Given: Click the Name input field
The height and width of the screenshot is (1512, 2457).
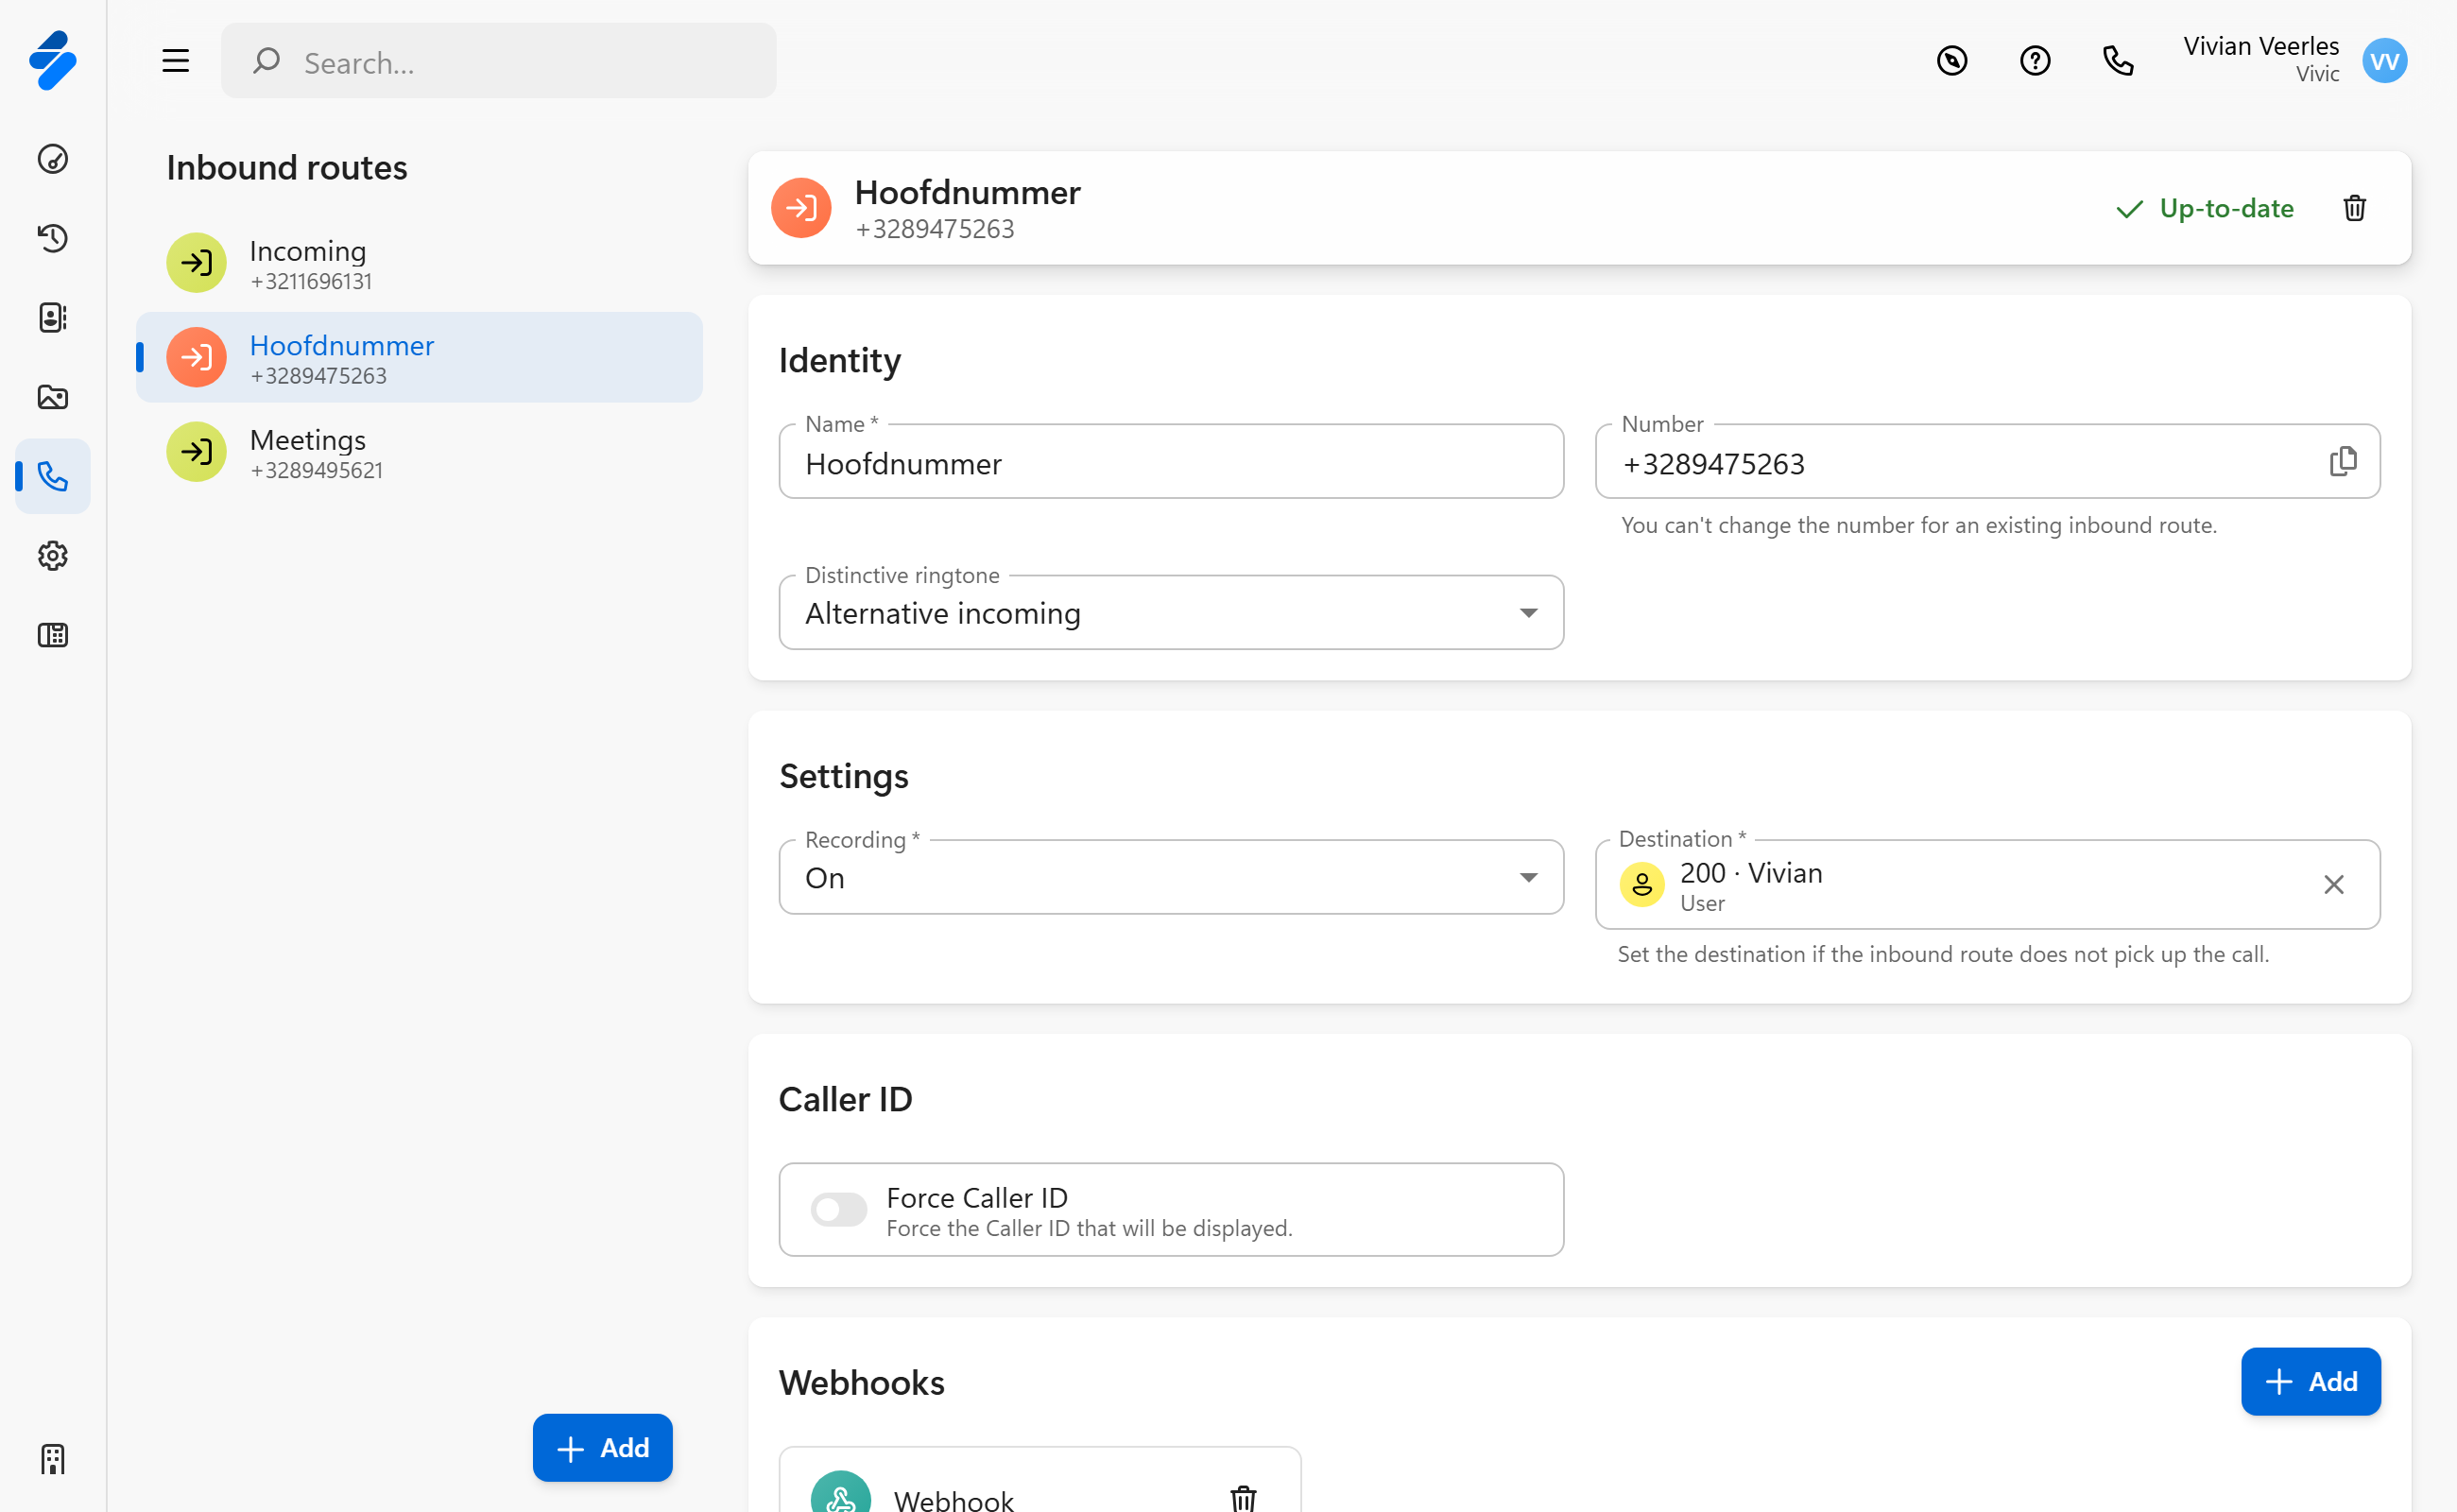Looking at the screenshot, I should click(1170, 463).
